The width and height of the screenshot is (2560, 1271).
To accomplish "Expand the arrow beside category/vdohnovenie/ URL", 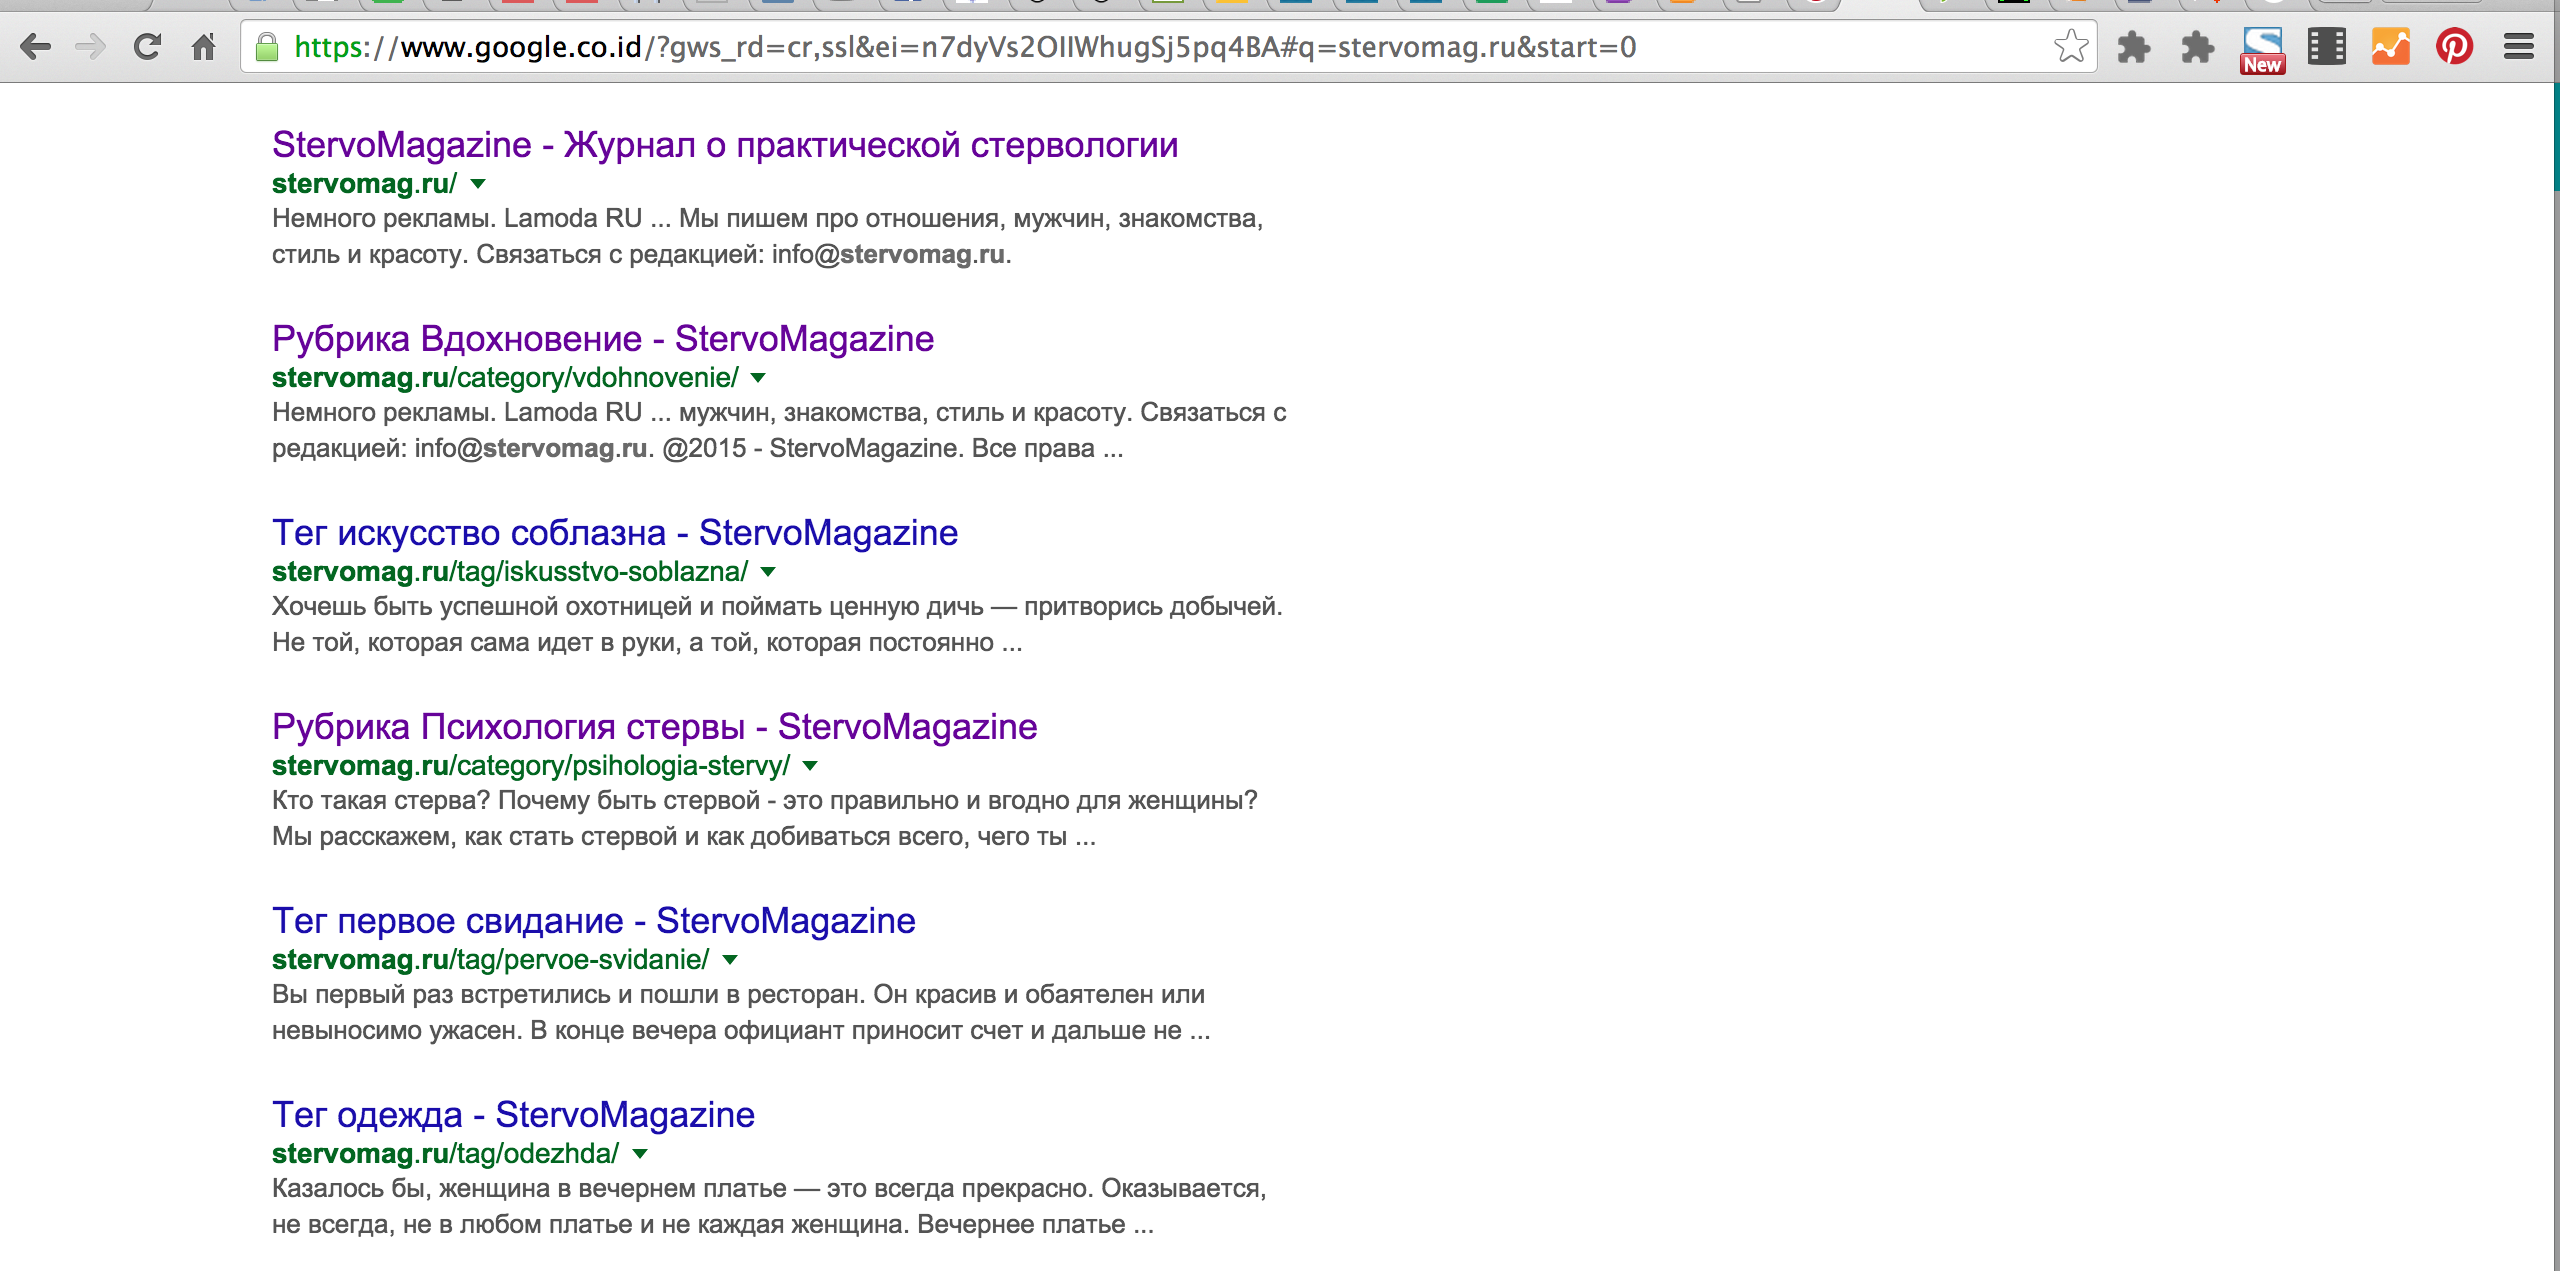I will pyautogui.click(x=758, y=378).
